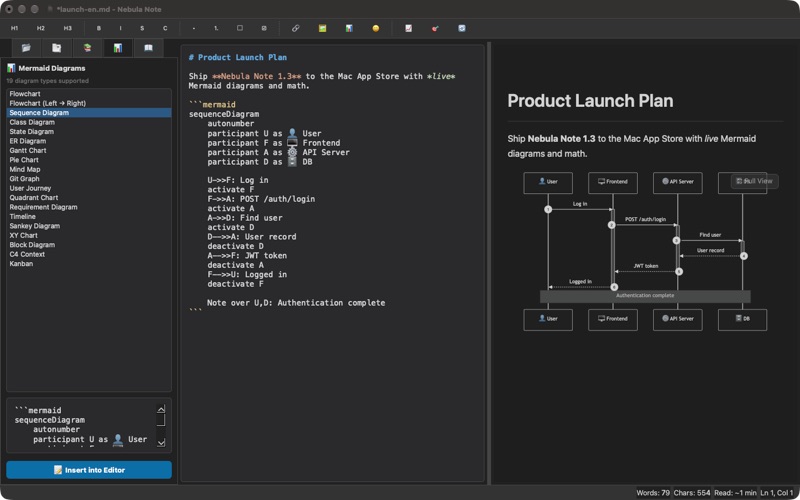Click the '# Product Launch Plan' editor line
This screenshot has width=800, height=500.
click(x=237, y=57)
